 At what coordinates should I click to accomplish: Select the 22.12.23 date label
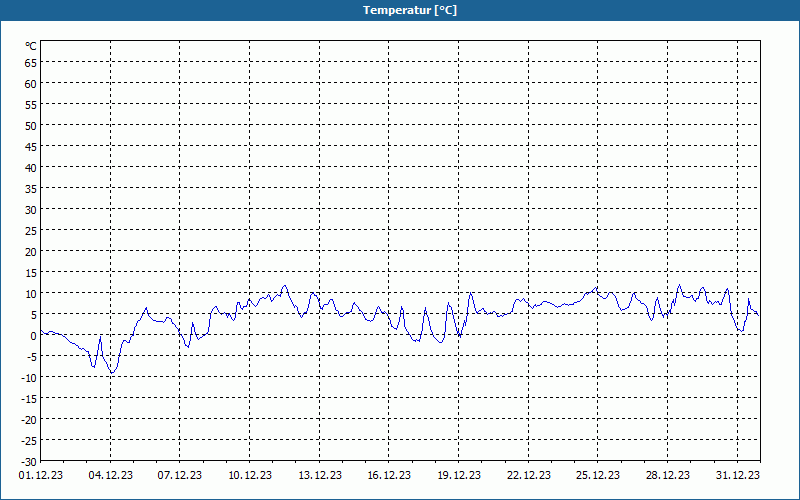point(529,475)
